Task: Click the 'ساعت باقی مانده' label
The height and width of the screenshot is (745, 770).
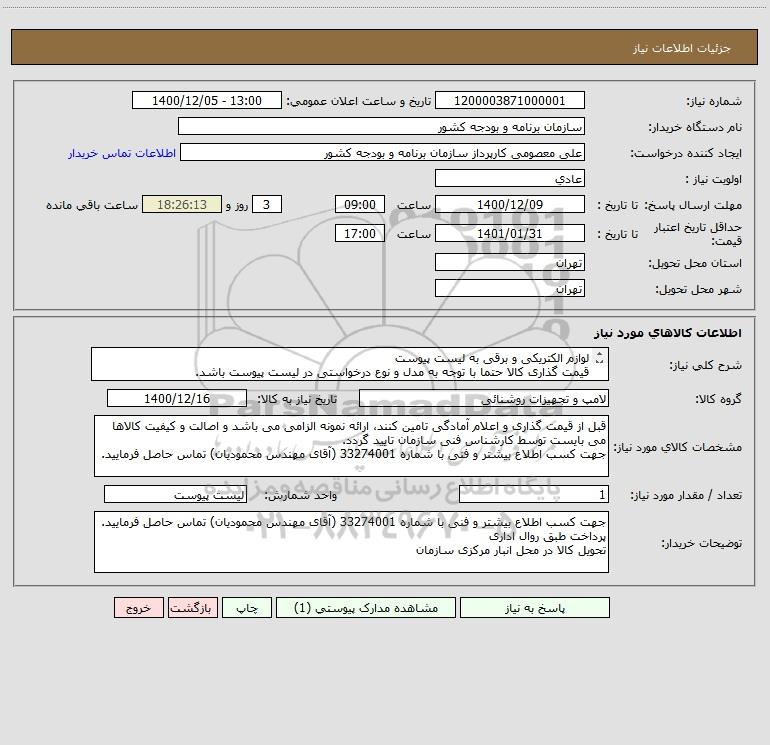Action: click(x=92, y=205)
